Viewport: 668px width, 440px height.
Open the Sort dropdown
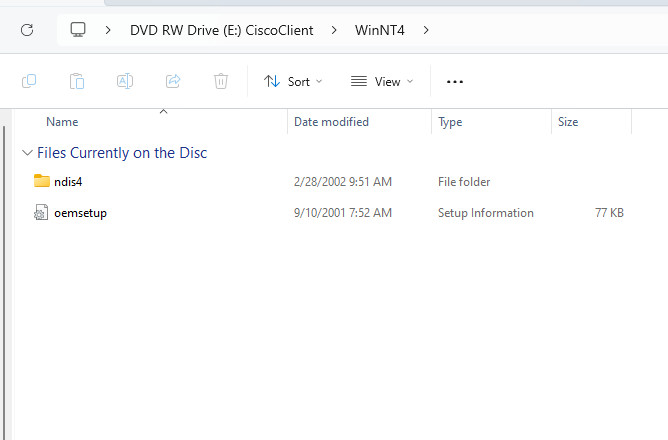(293, 81)
